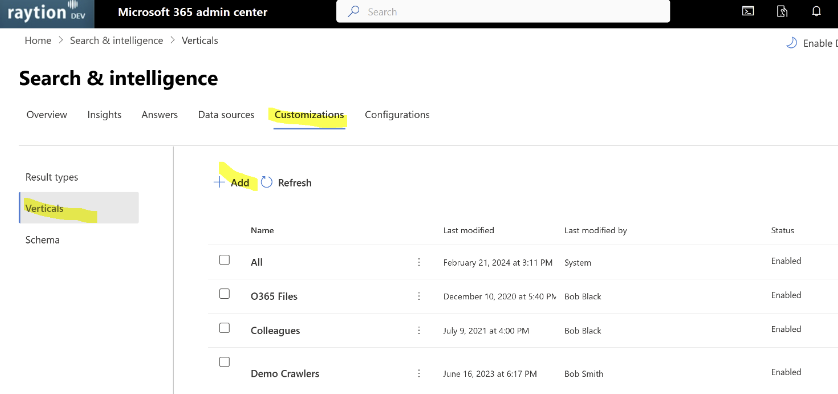
Task: Open more options for O365 Files vertical
Action: pos(419,296)
